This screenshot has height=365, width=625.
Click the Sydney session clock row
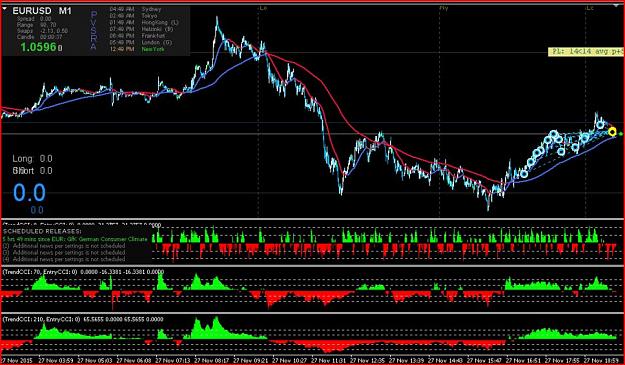[136, 9]
